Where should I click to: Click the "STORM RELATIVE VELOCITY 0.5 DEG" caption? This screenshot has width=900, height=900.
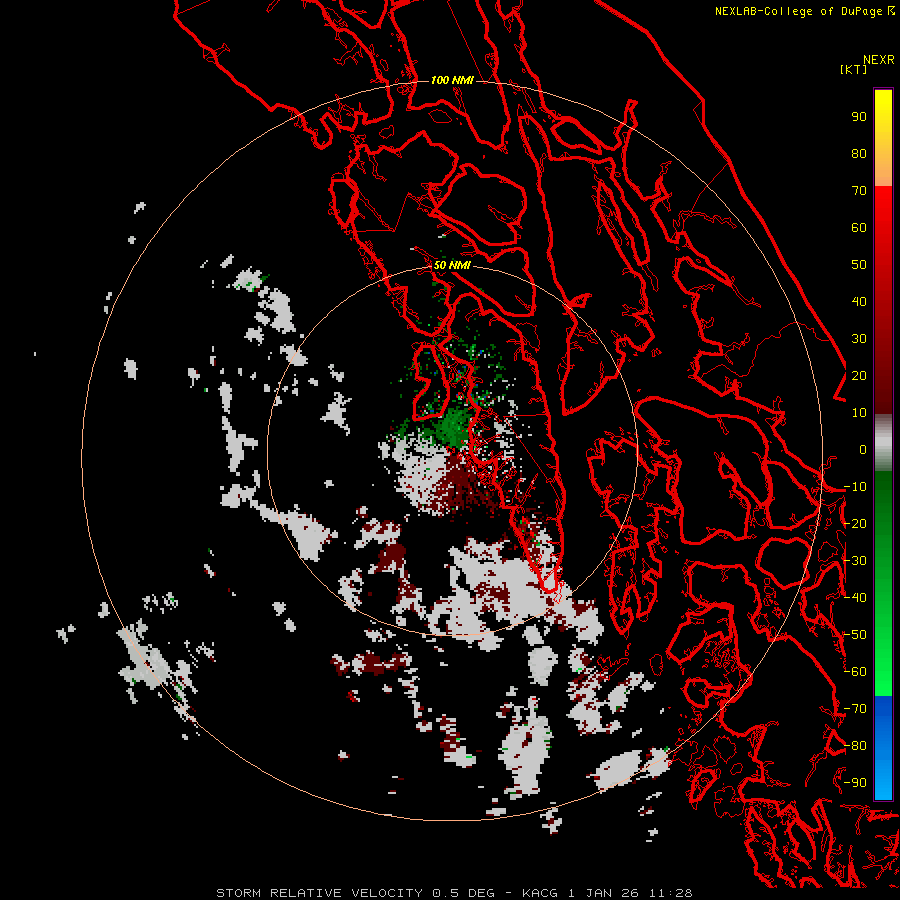pyautogui.click(x=355, y=893)
